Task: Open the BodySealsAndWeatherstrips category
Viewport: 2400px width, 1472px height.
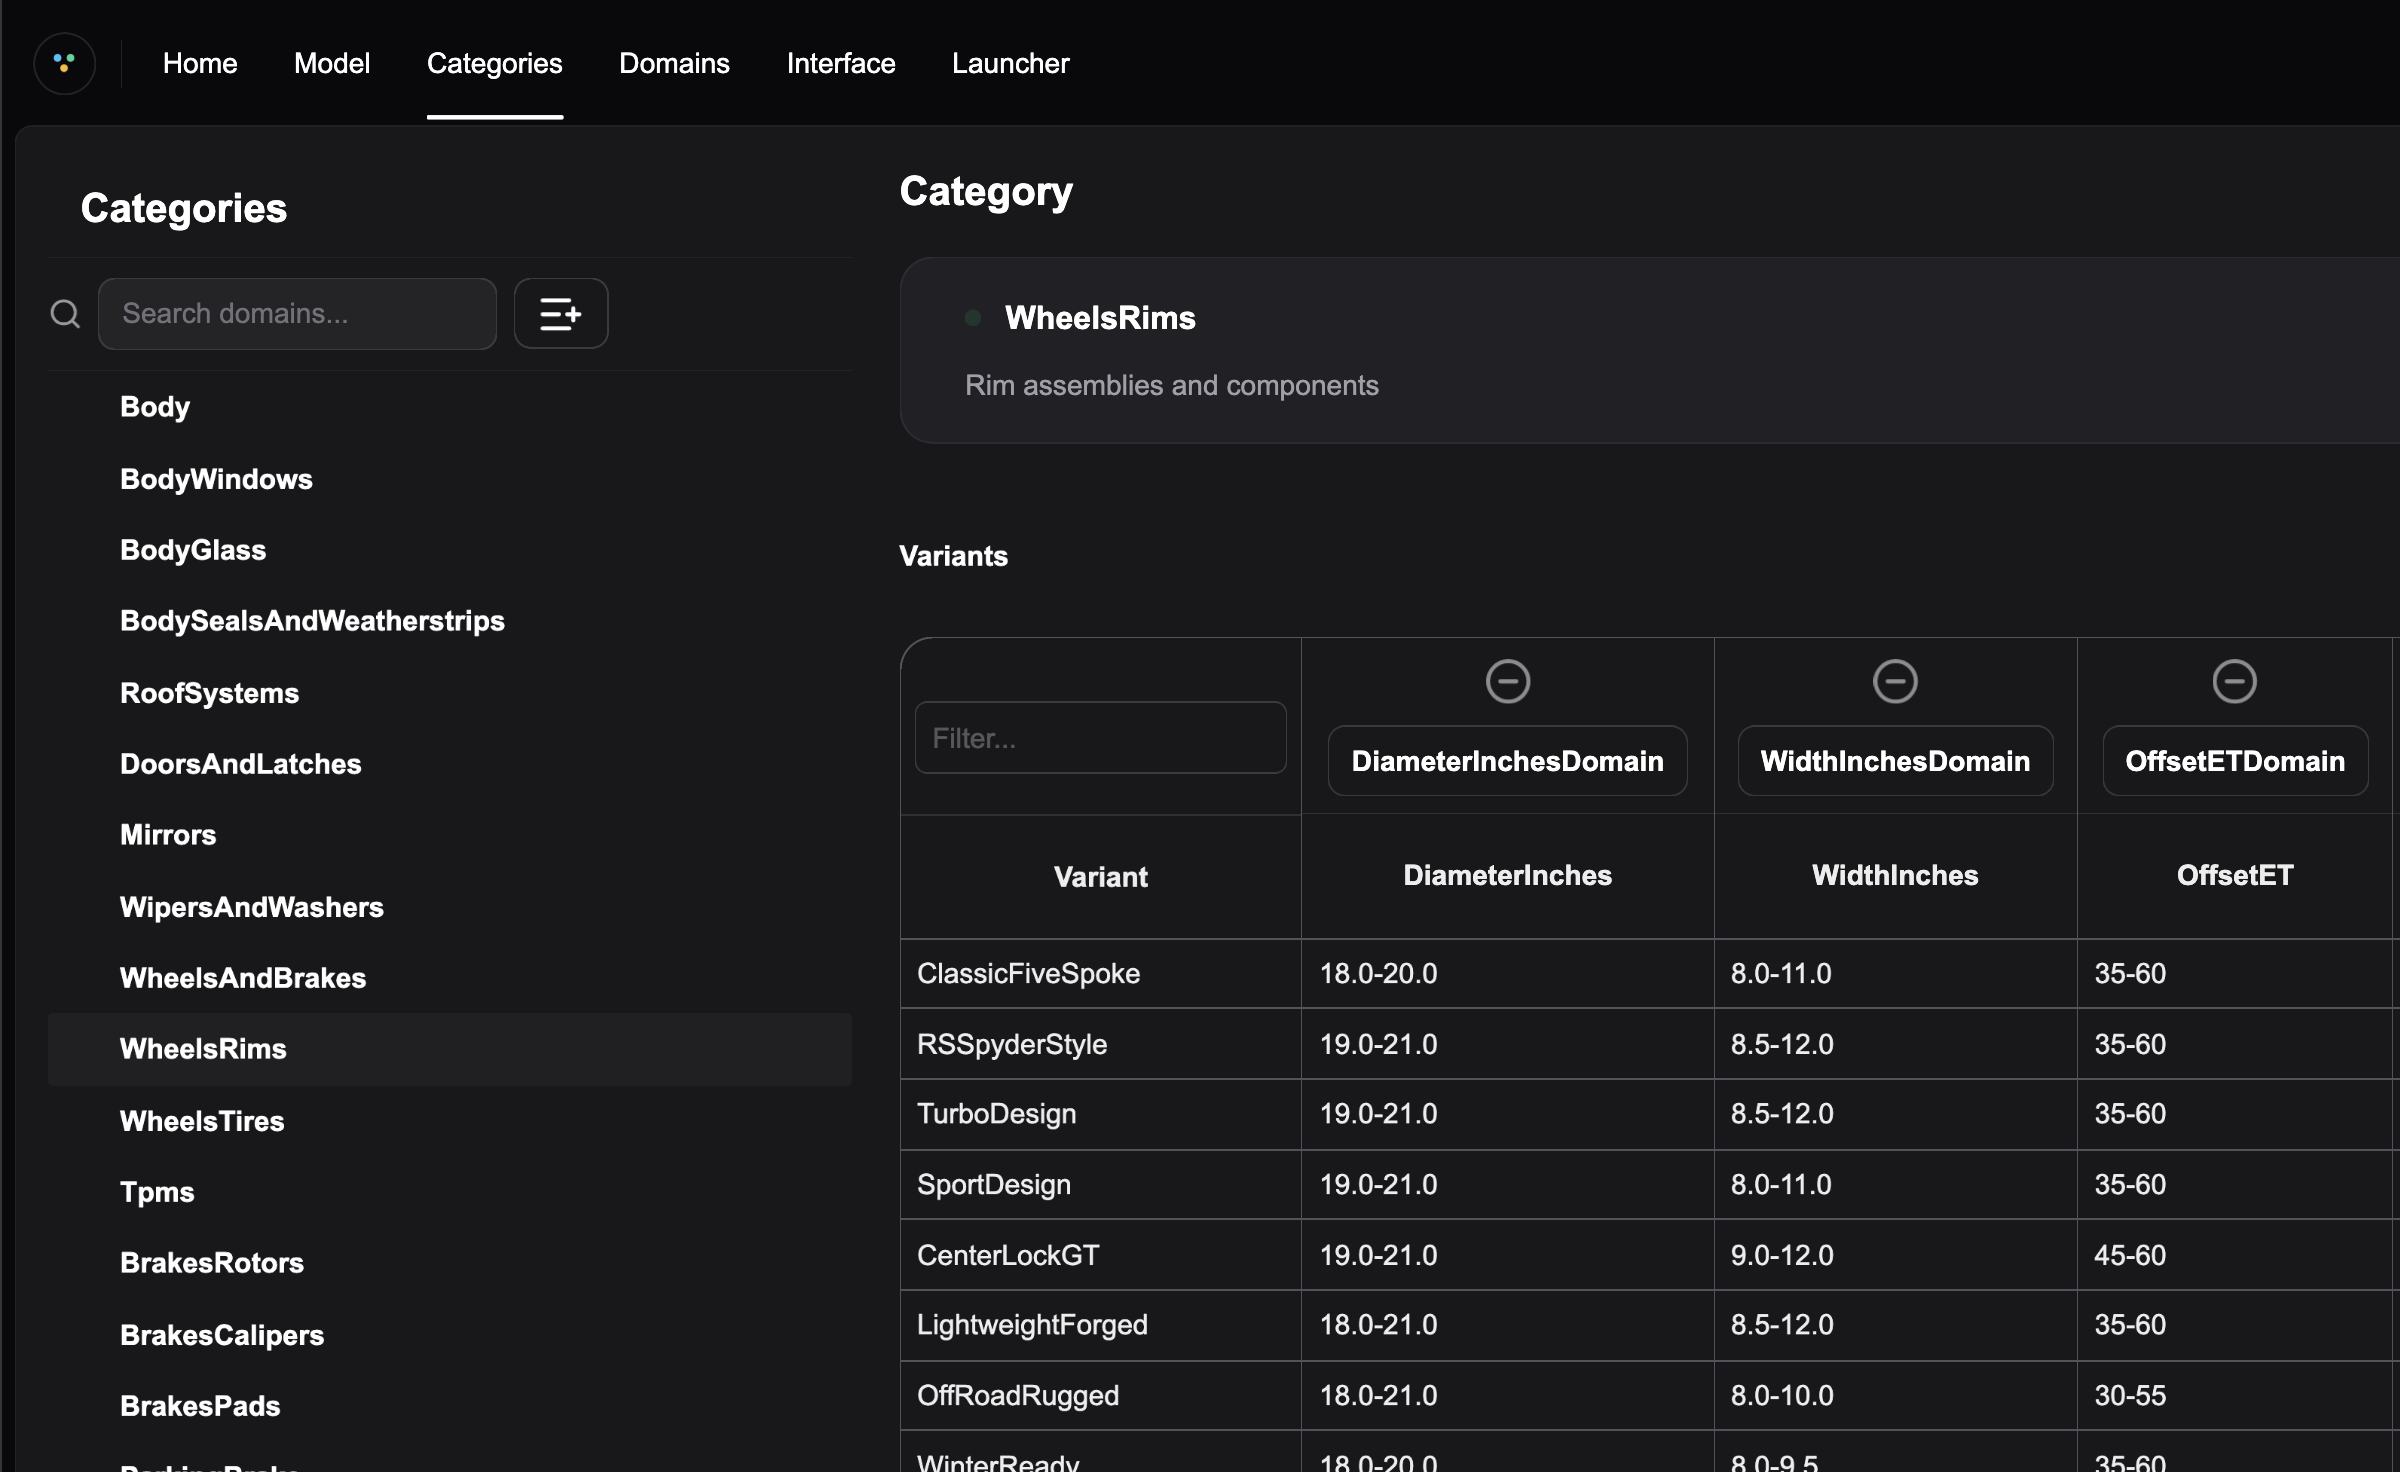Action: coord(312,621)
